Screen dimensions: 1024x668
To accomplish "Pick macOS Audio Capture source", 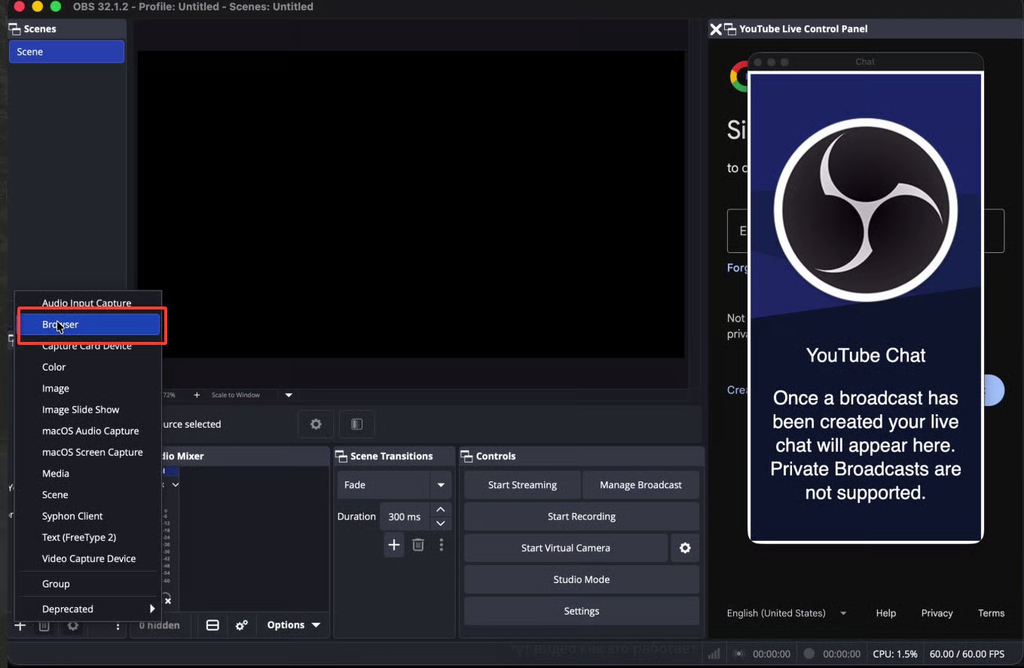I will [88, 431].
